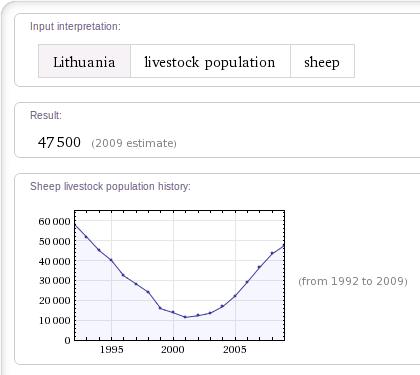Click the from 1992 to 2009 caption
This screenshot has height=375, width=420.
pos(353,281)
